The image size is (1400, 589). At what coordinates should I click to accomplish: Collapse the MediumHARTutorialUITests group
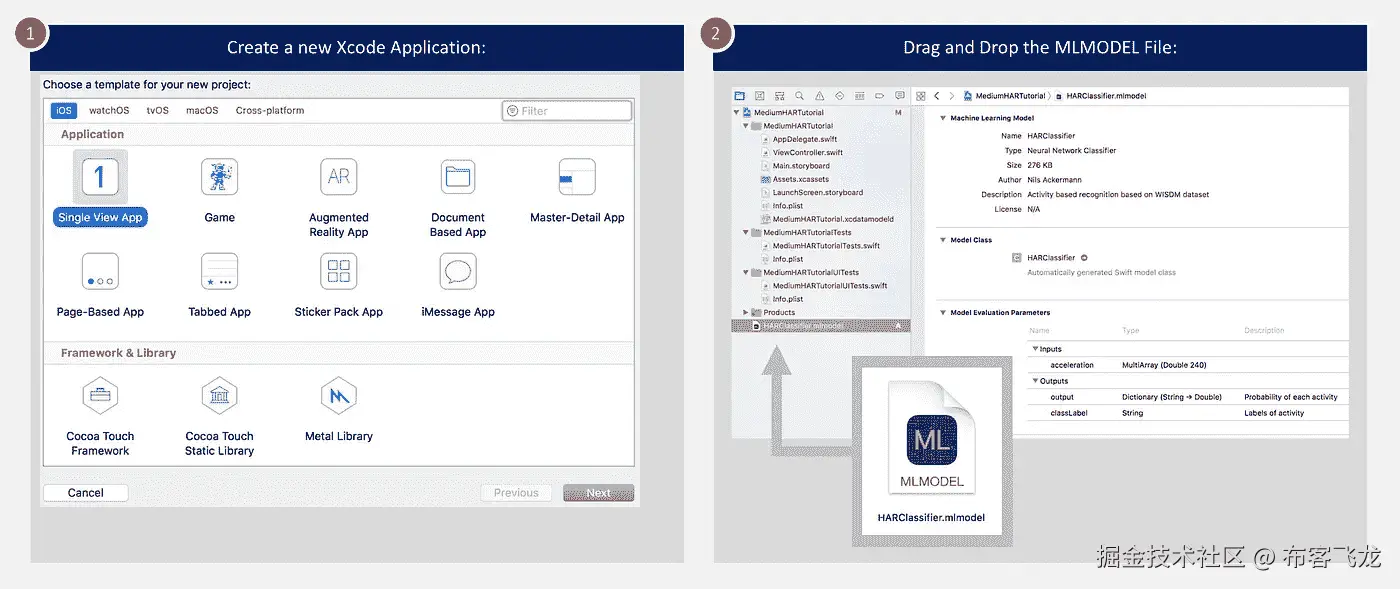tap(746, 272)
